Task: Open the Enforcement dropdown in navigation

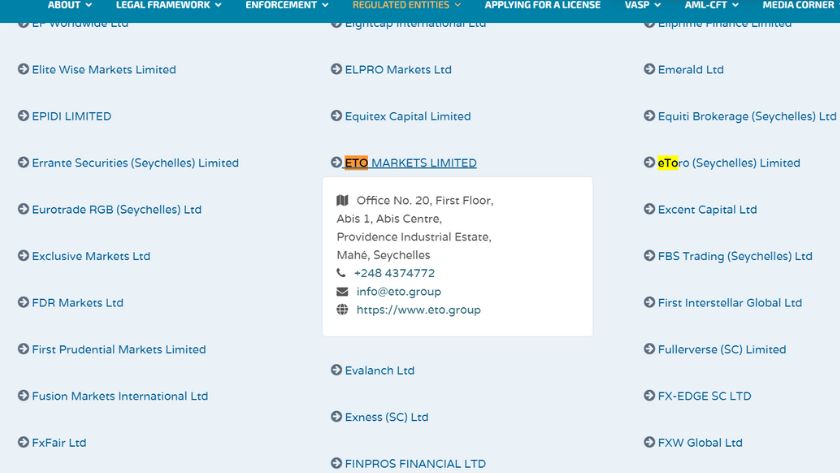Action: click(286, 5)
